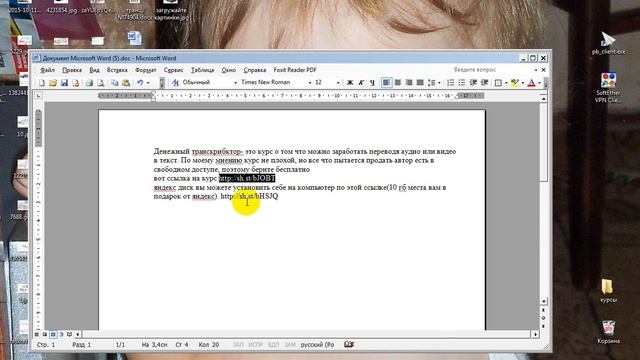
Task: Open Print Preview icon
Action: pos(100,83)
